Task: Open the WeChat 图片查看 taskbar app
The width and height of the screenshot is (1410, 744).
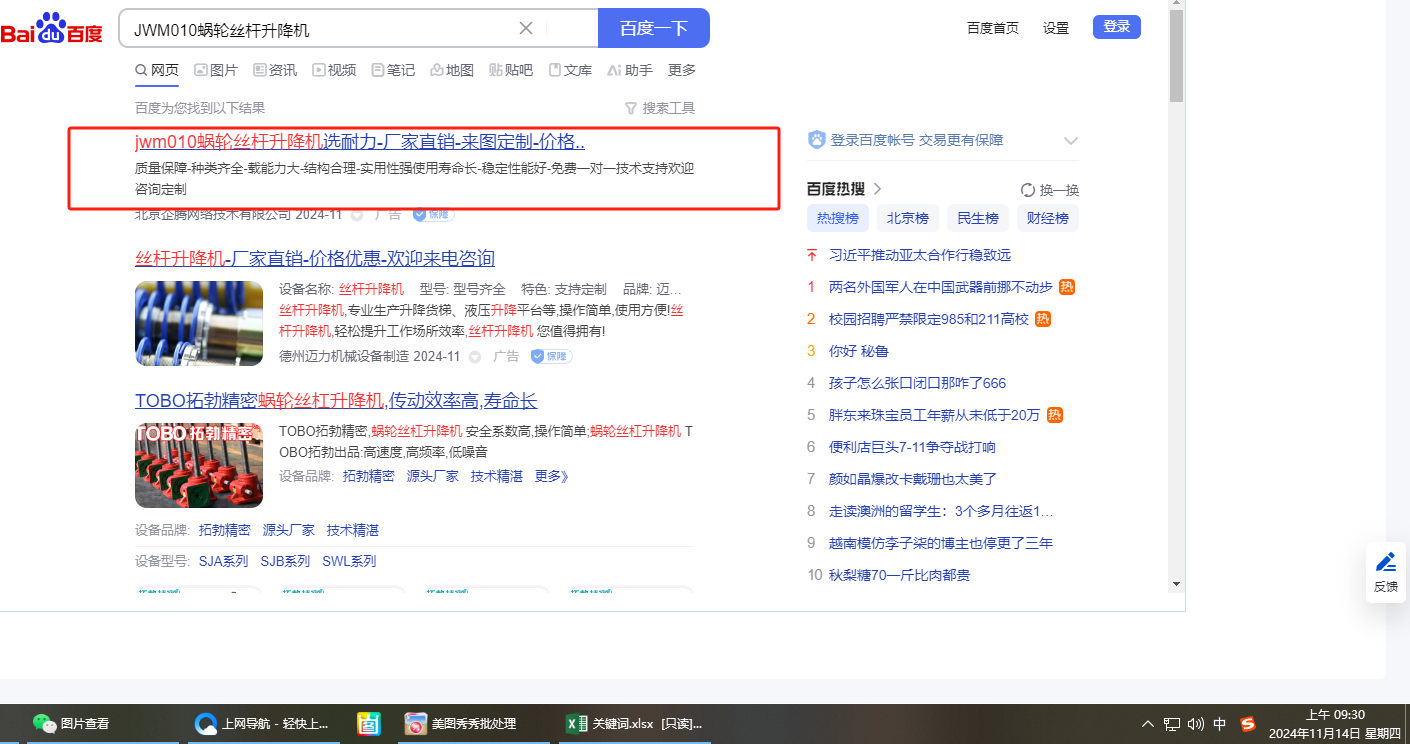Action: [70, 723]
